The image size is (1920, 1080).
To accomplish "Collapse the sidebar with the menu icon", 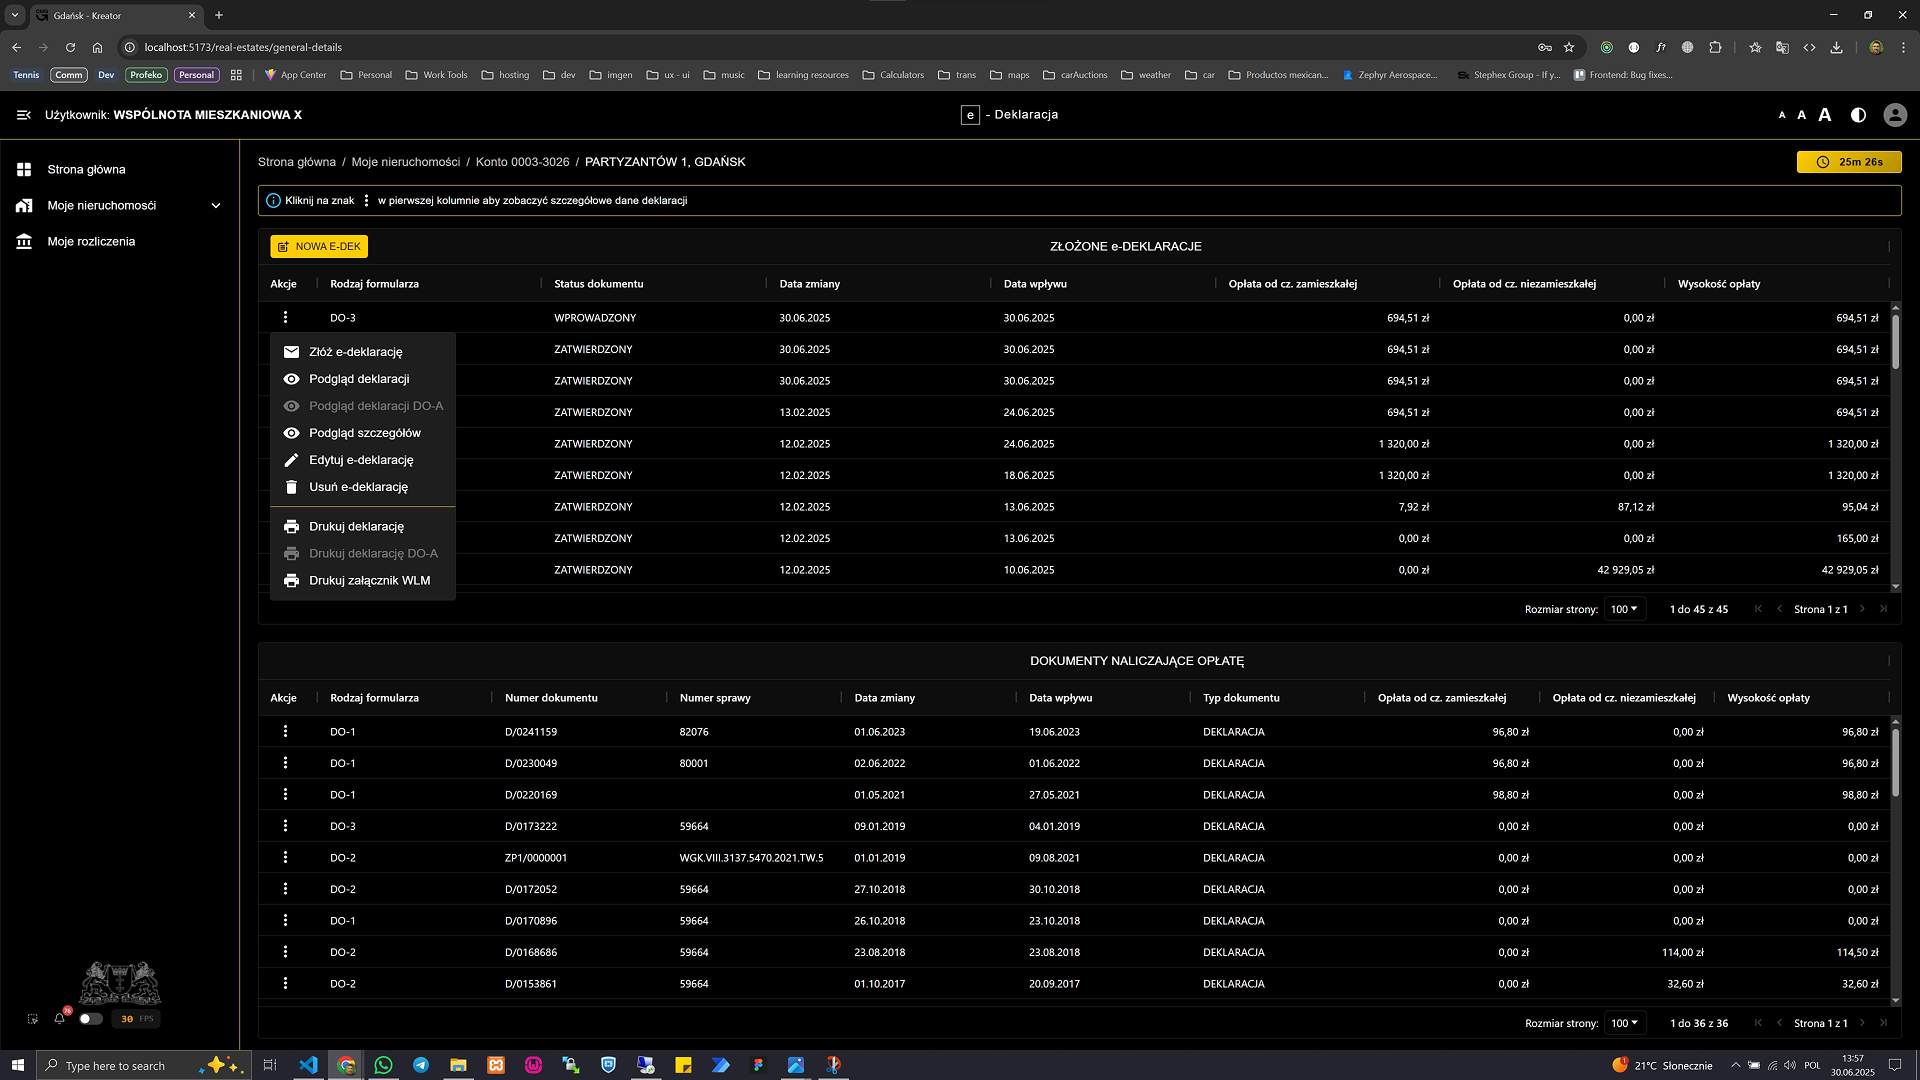I will [x=24, y=115].
